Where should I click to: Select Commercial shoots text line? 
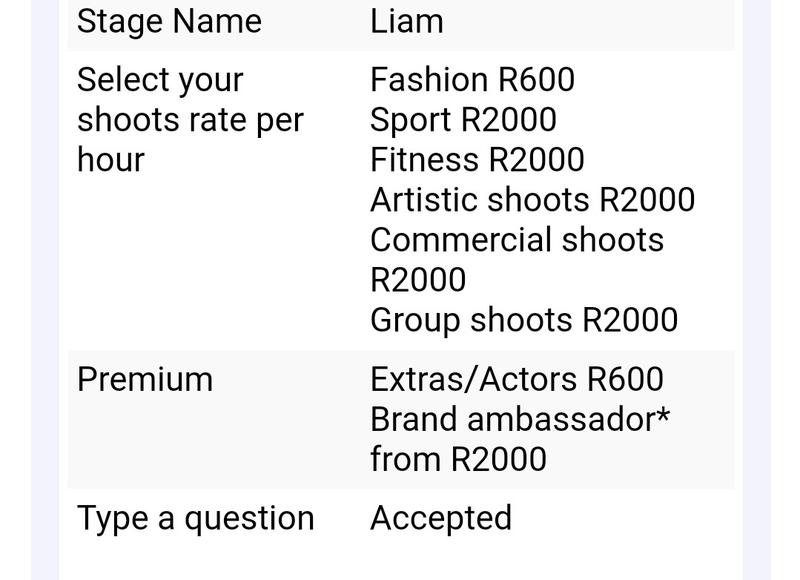pyautogui.click(x=517, y=239)
